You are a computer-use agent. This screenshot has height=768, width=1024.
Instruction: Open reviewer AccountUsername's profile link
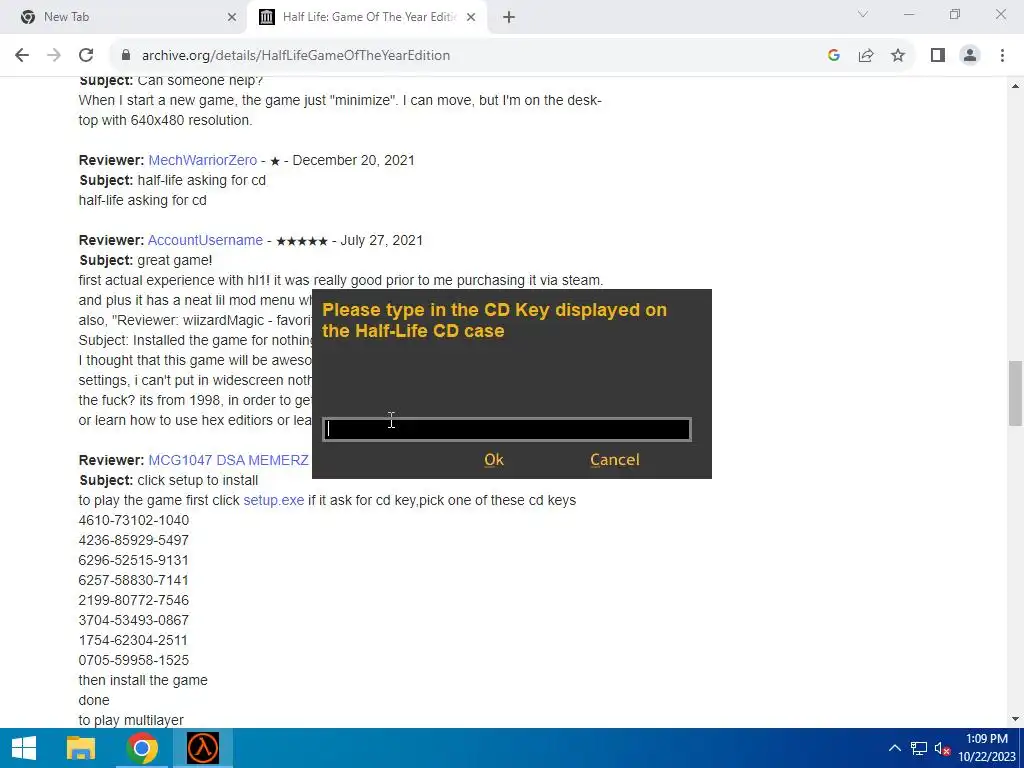pos(205,240)
